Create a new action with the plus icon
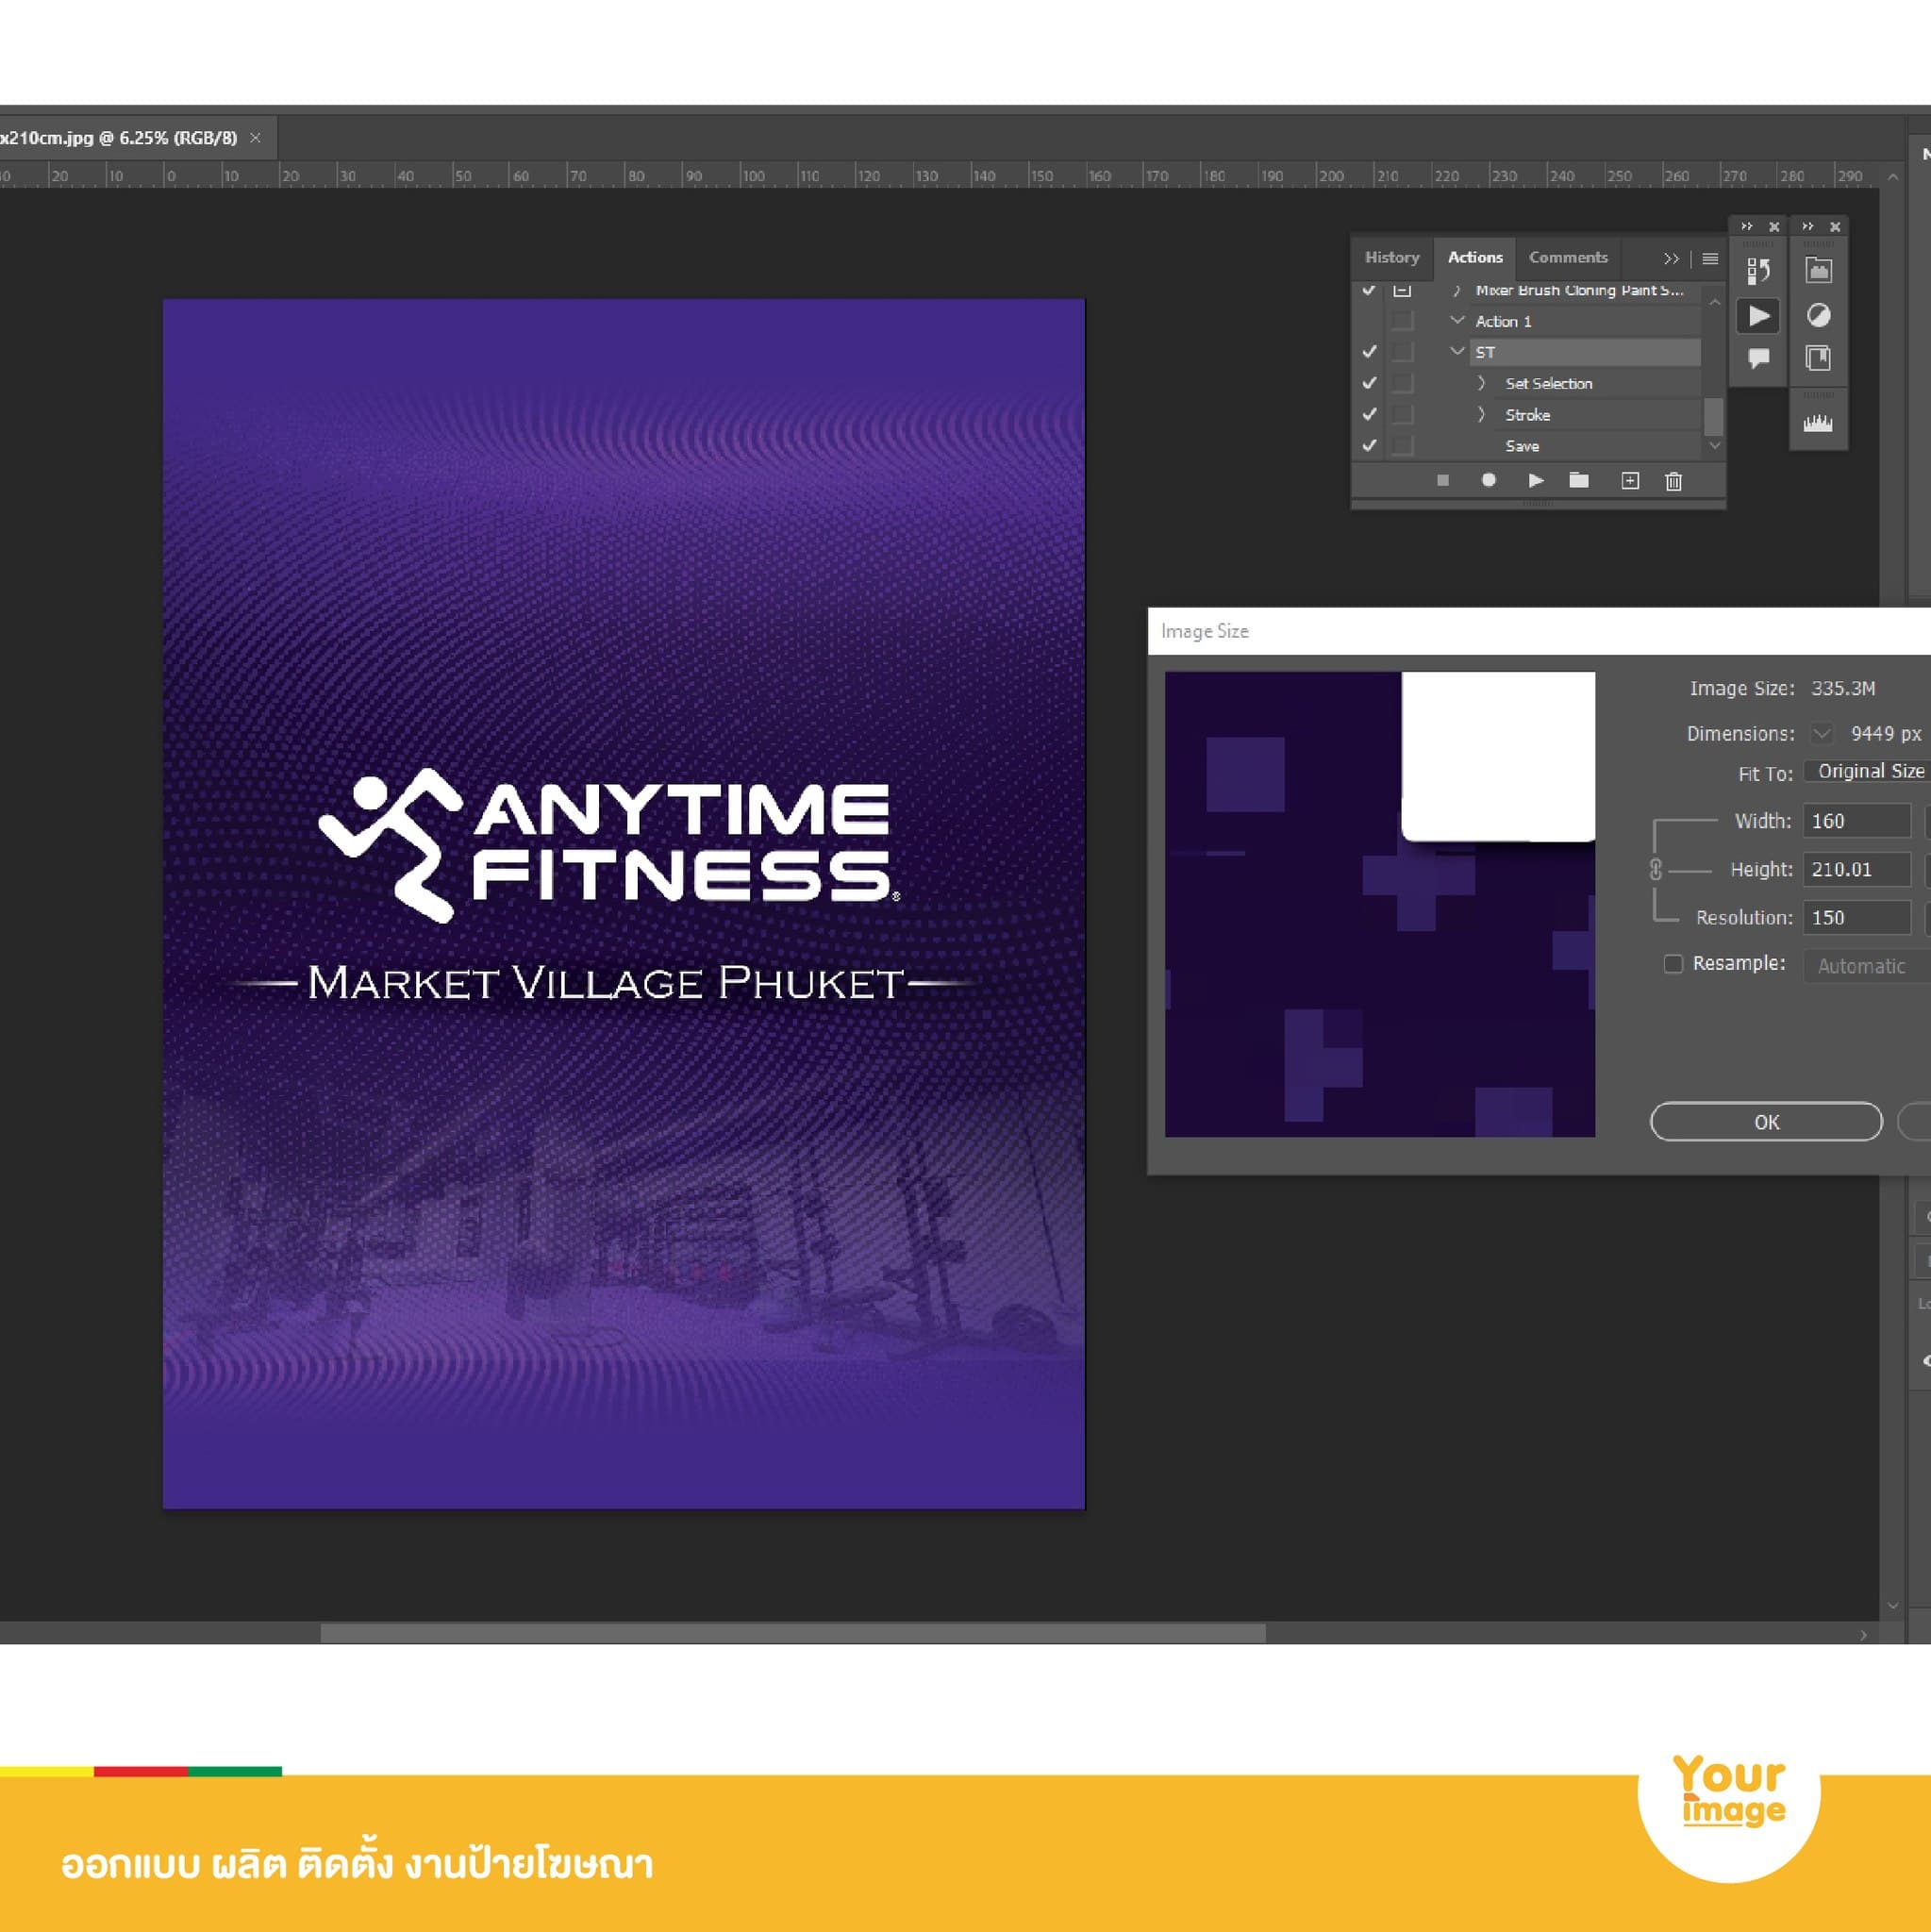 (x=1630, y=481)
